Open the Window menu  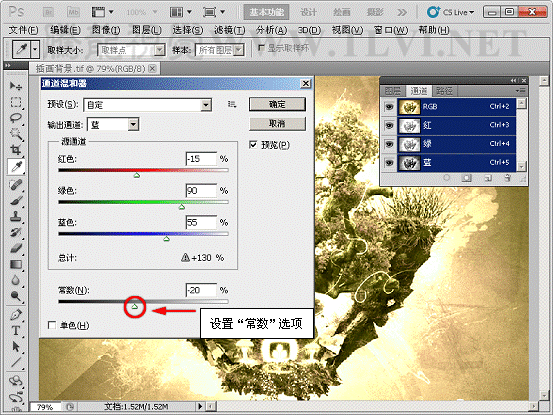point(390,30)
